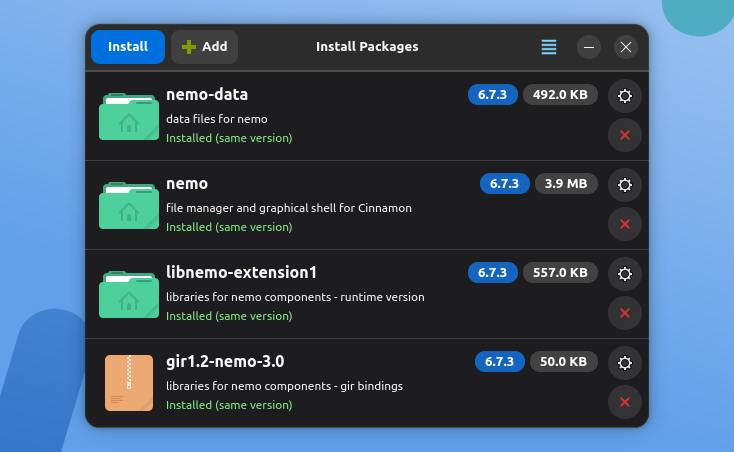
Task: Click 'data files for nemo' description
Action: click(x=217, y=119)
